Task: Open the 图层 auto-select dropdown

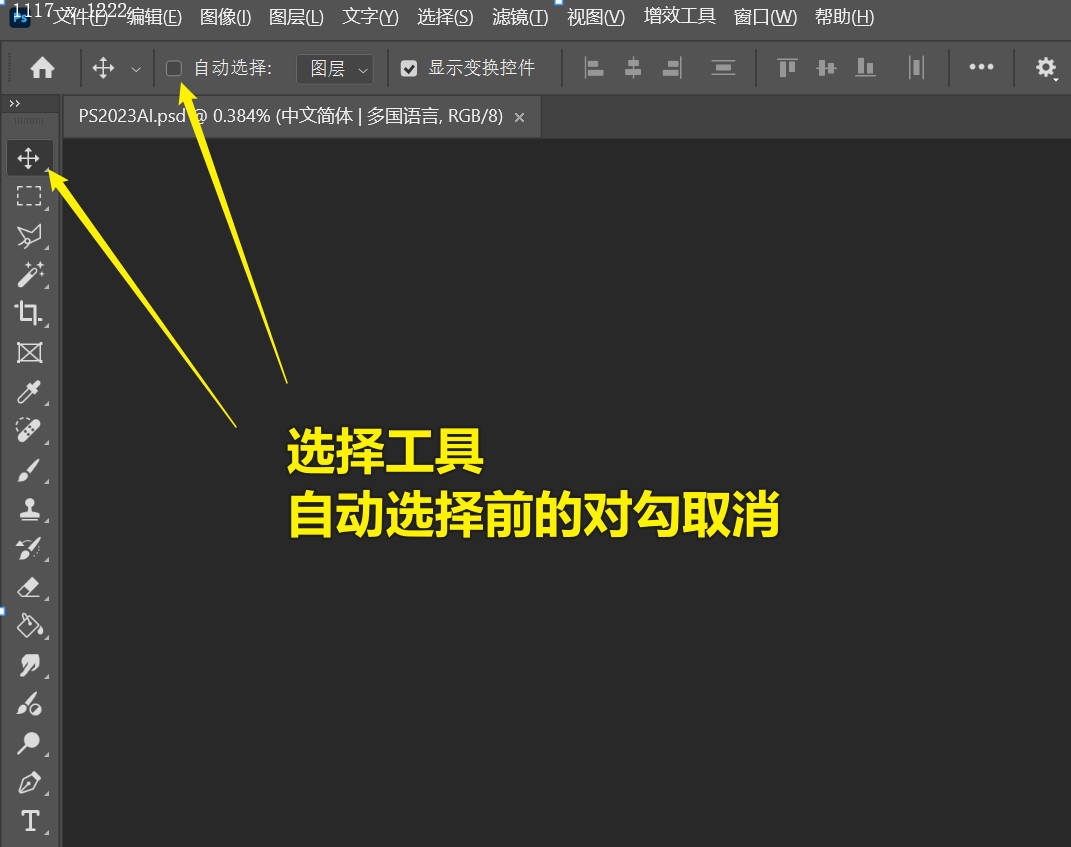Action: [x=335, y=68]
